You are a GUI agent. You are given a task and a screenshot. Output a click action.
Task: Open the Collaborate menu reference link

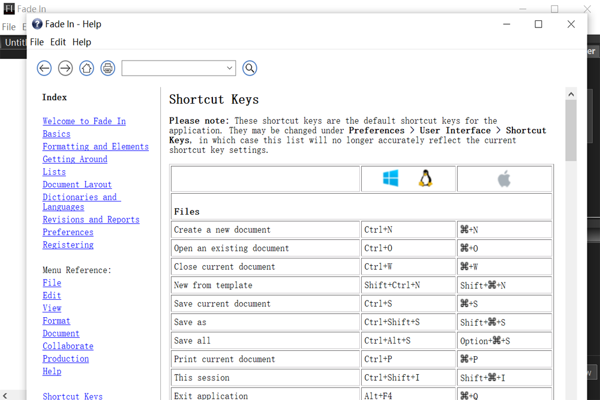tap(67, 347)
